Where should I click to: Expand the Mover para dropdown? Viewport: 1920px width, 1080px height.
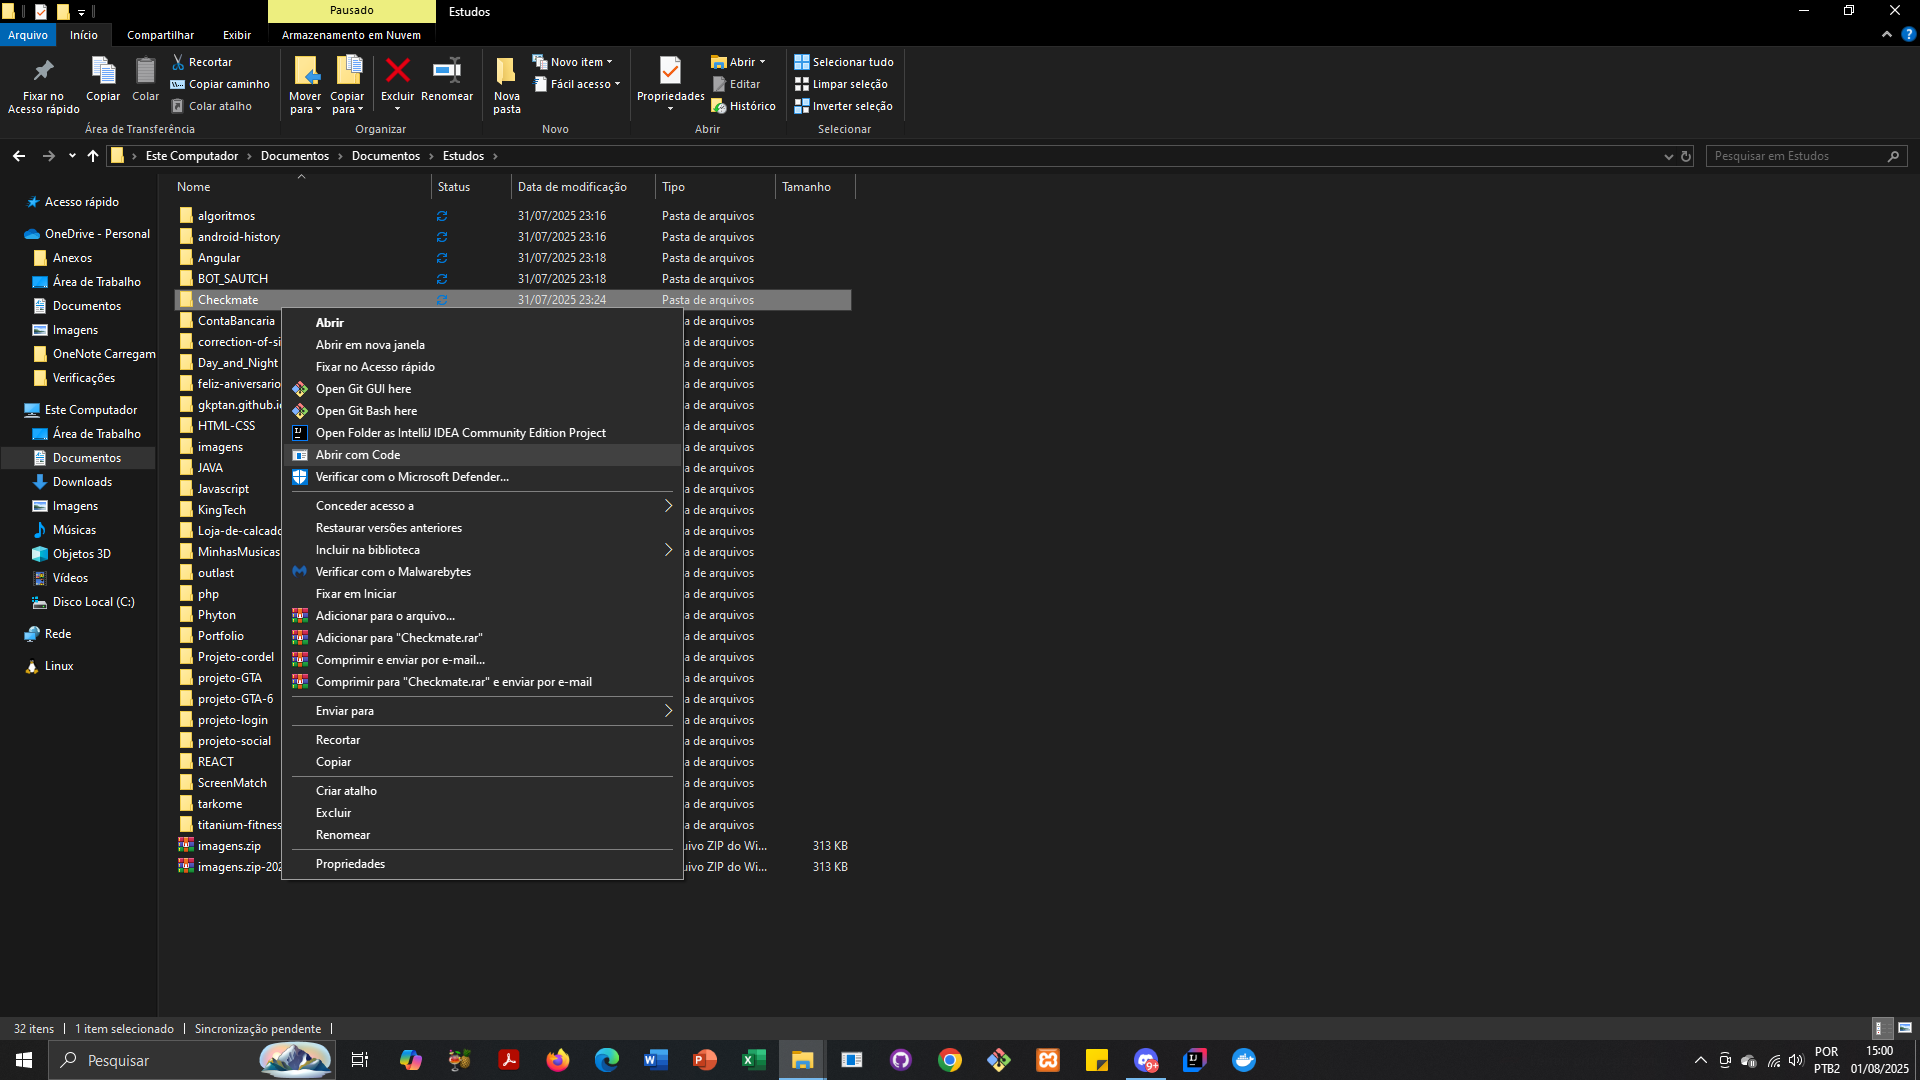point(305,104)
